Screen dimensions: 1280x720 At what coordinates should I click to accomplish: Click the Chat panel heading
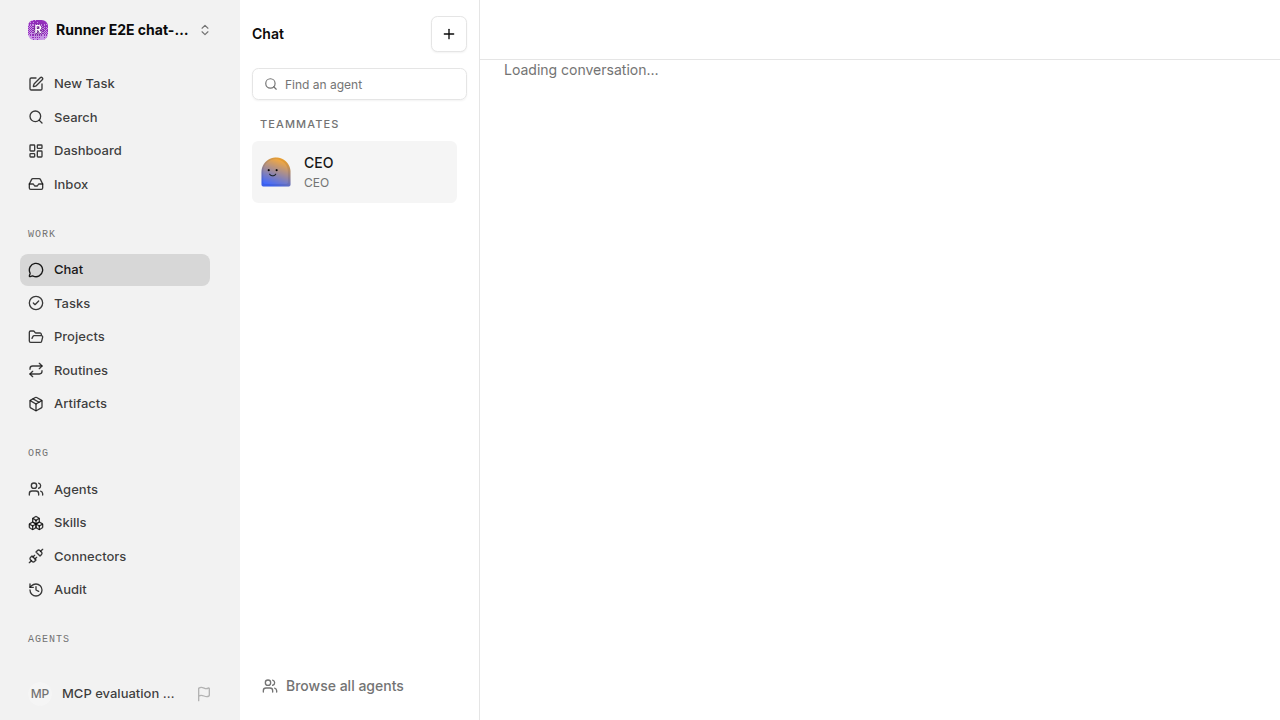point(268,34)
